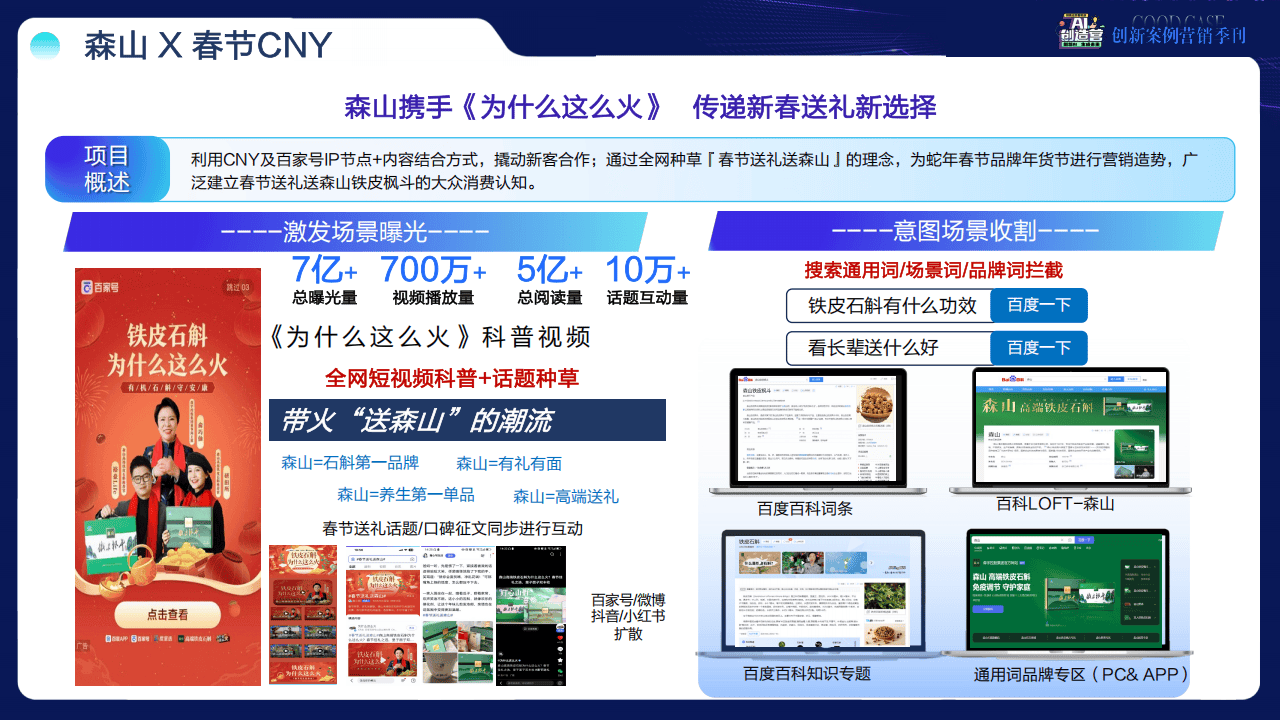Image resolution: width=1280 pixels, height=720 pixels.
Task: Click the AI创造营 logo at top right
Action: coord(1082,31)
